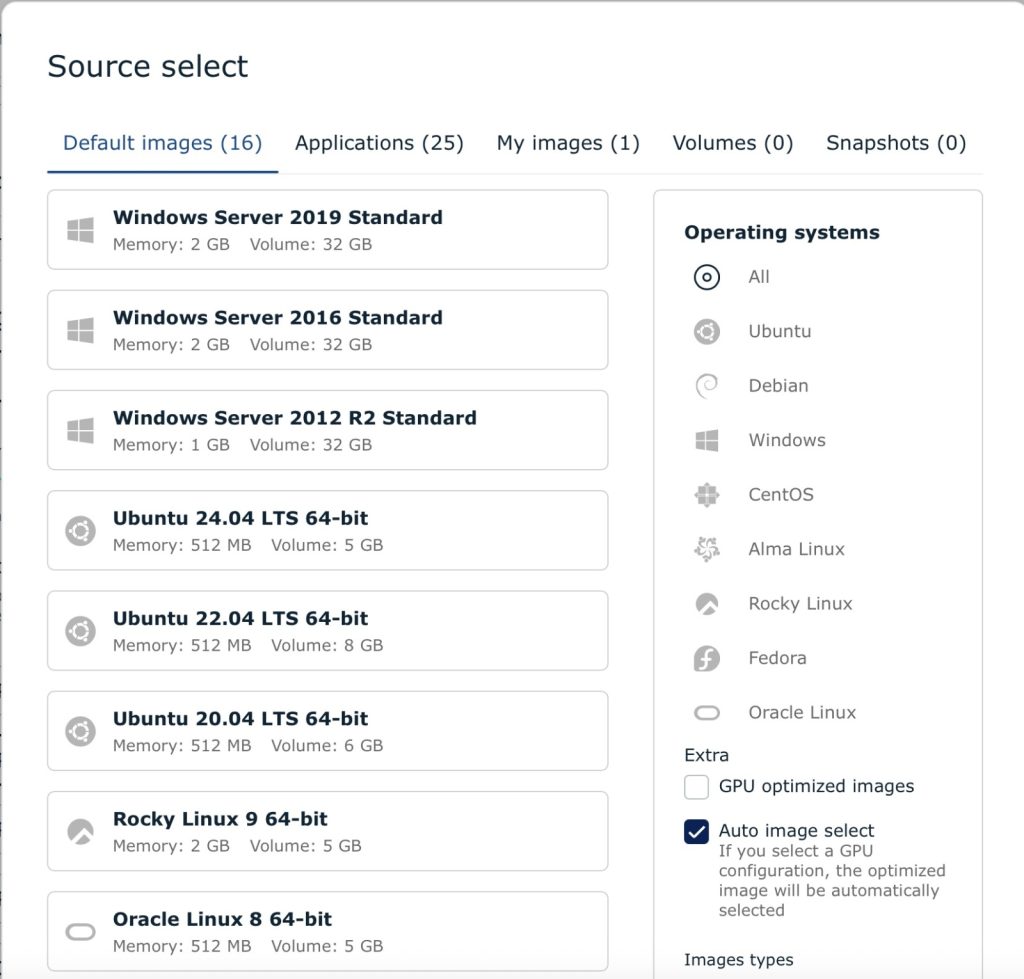Select the All operating systems radio option
The image size is (1024, 979).
point(707,277)
